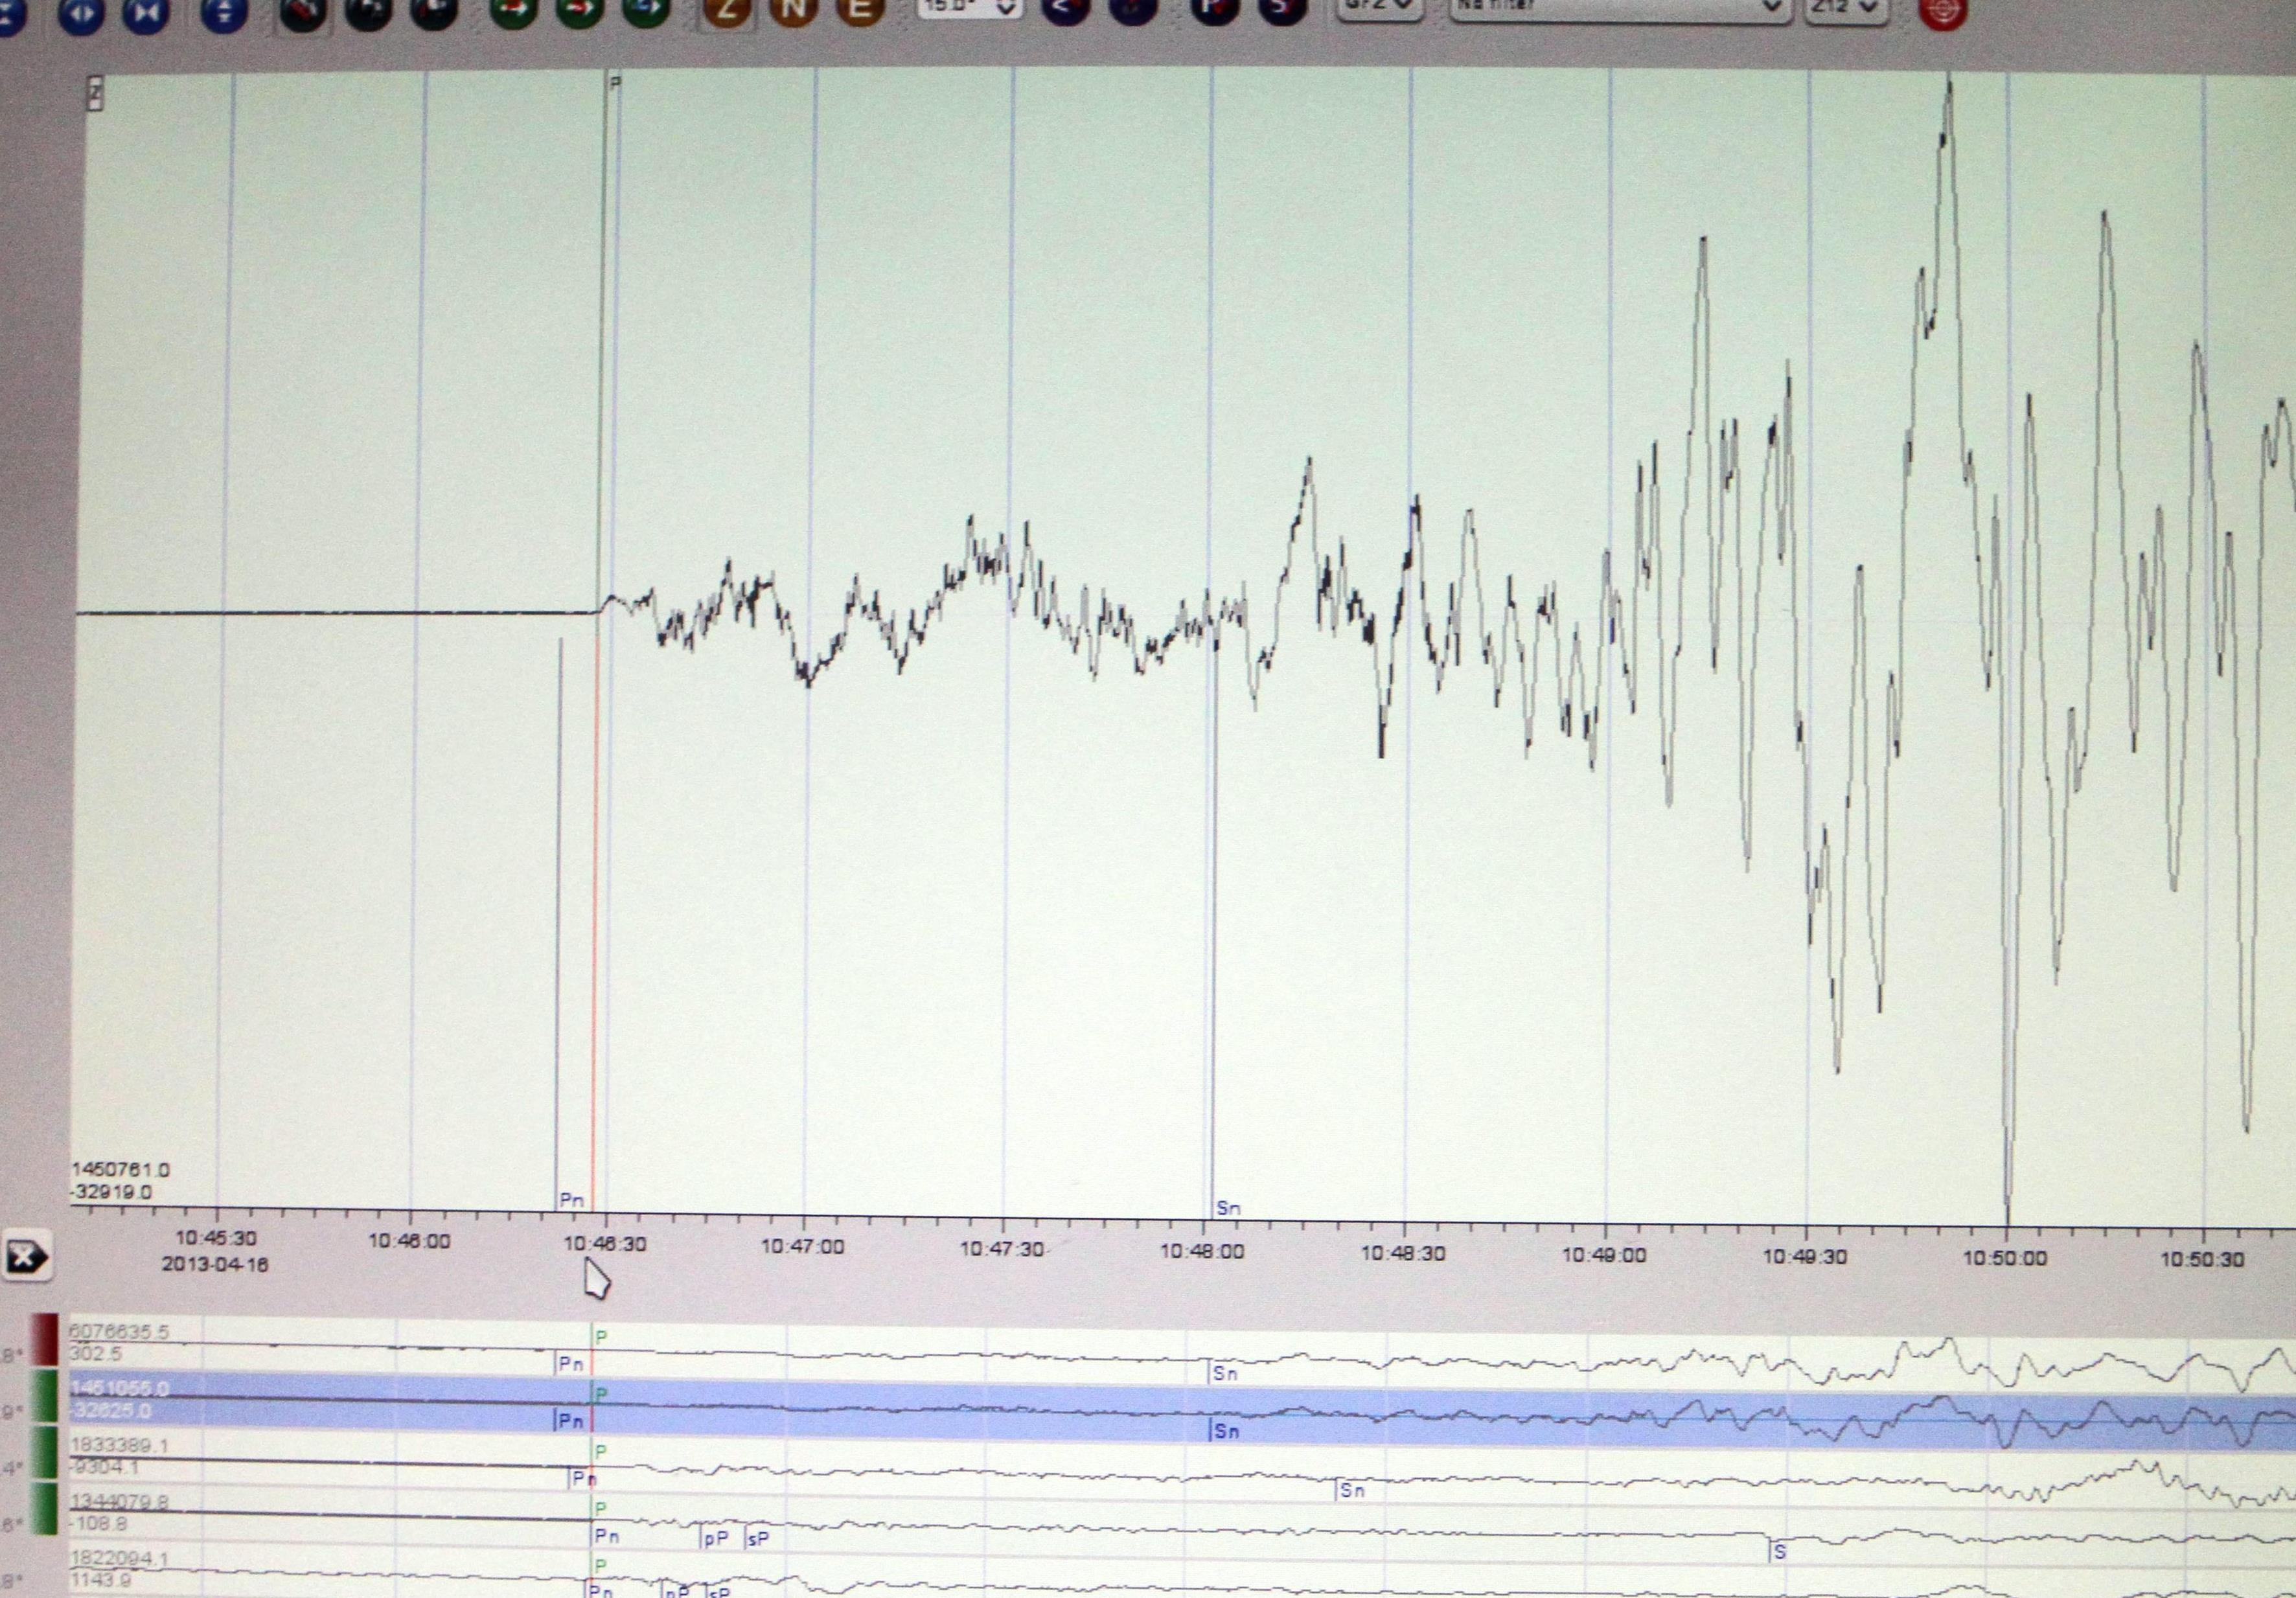Click the Sn marker in main waveform

[1227, 1207]
